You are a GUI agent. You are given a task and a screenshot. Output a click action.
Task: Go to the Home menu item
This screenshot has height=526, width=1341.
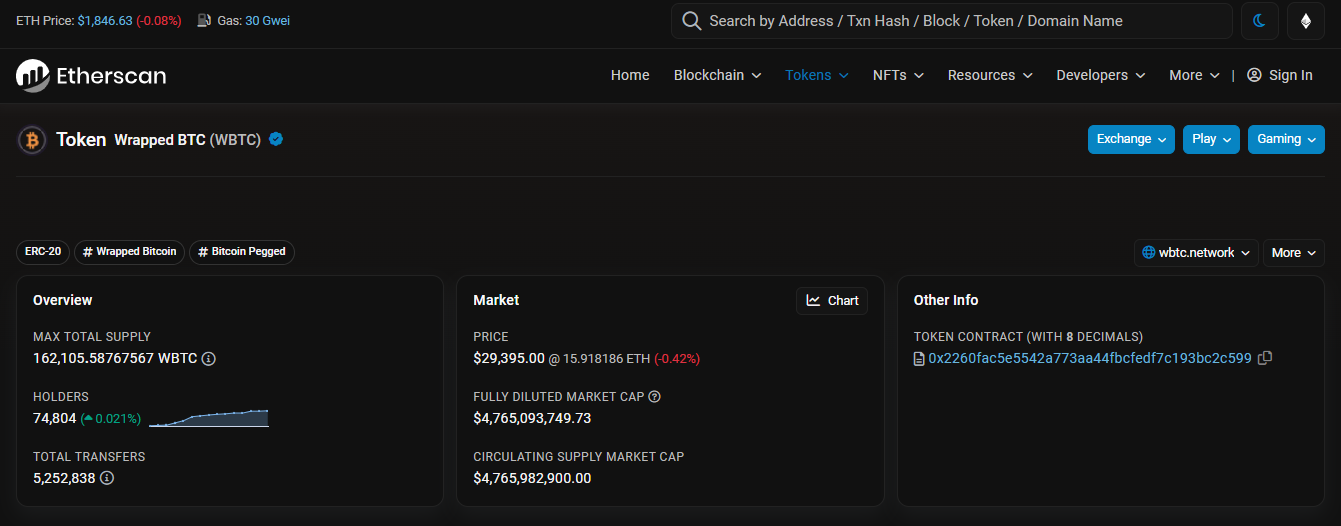pos(630,75)
